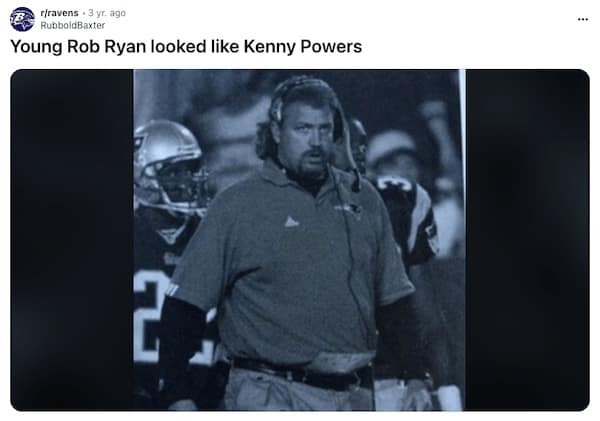Open the post titled "Young Rob Ryan looked like Kenny Powers"

[186, 47]
